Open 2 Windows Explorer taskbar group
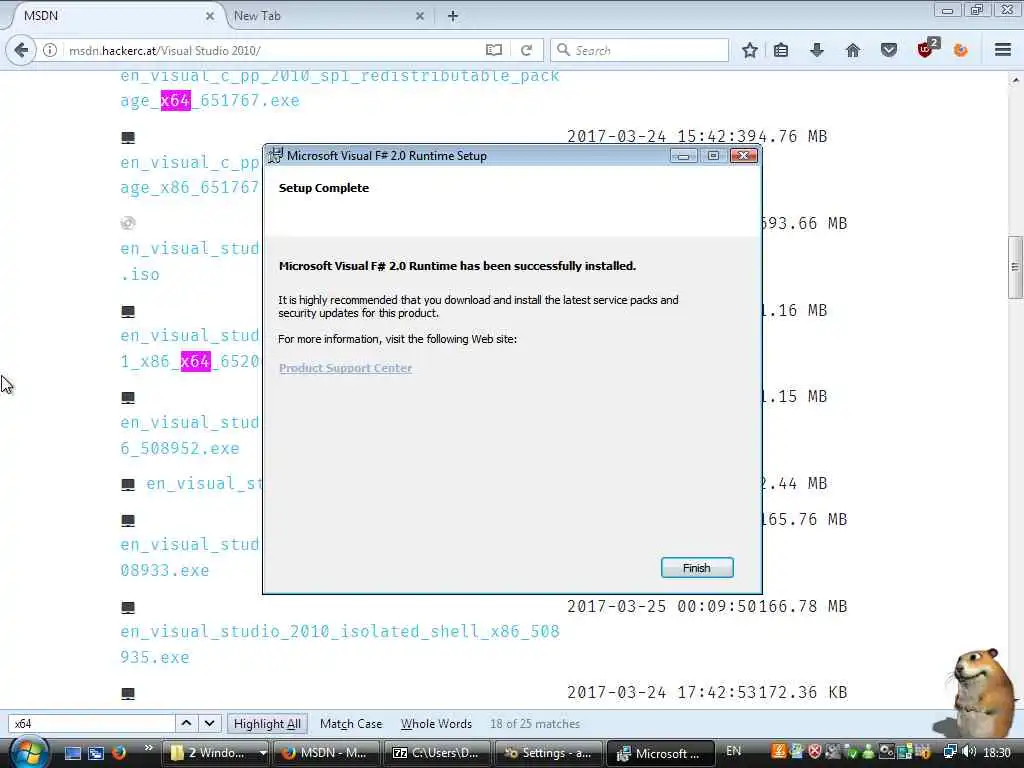Viewport: 1024px width, 768px height. click(216, 753)
